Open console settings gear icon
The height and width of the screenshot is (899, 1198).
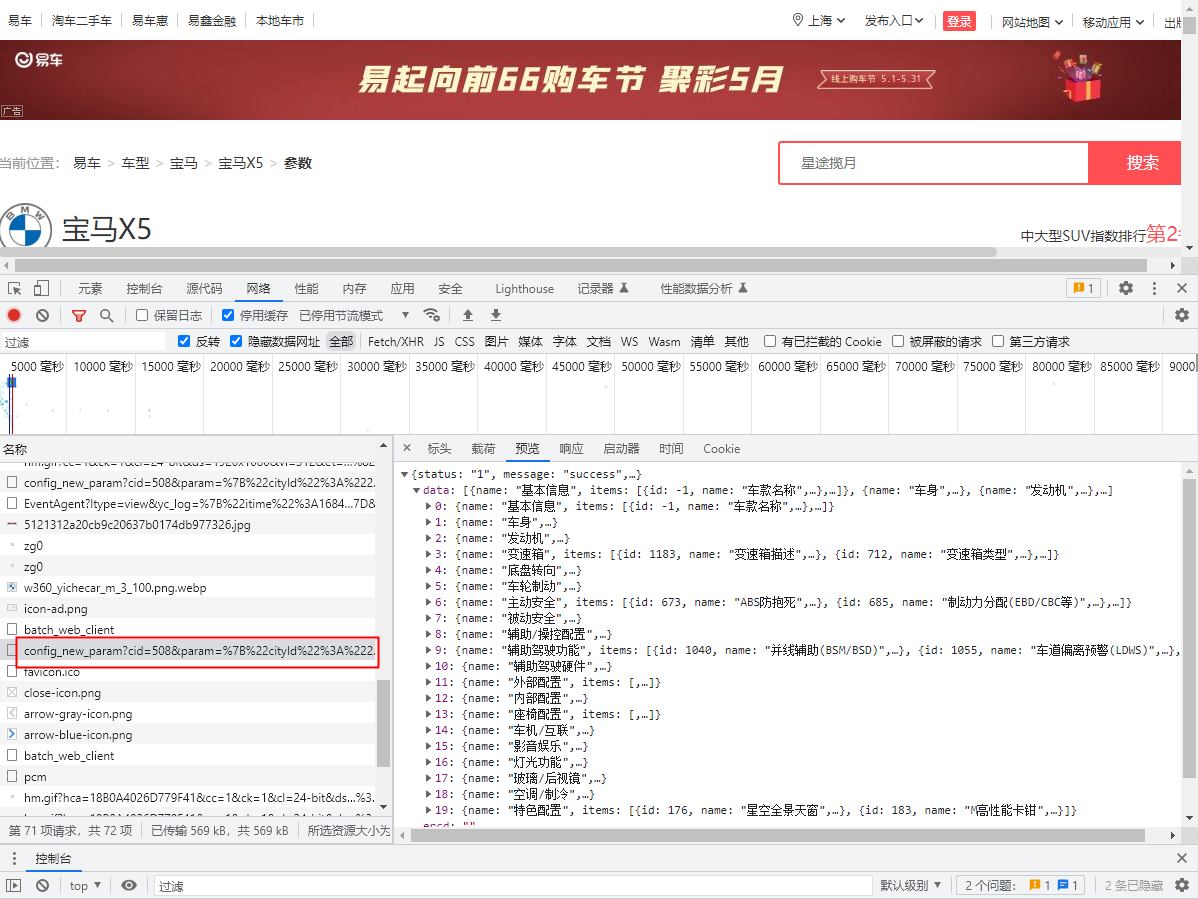click(1182, 885)
